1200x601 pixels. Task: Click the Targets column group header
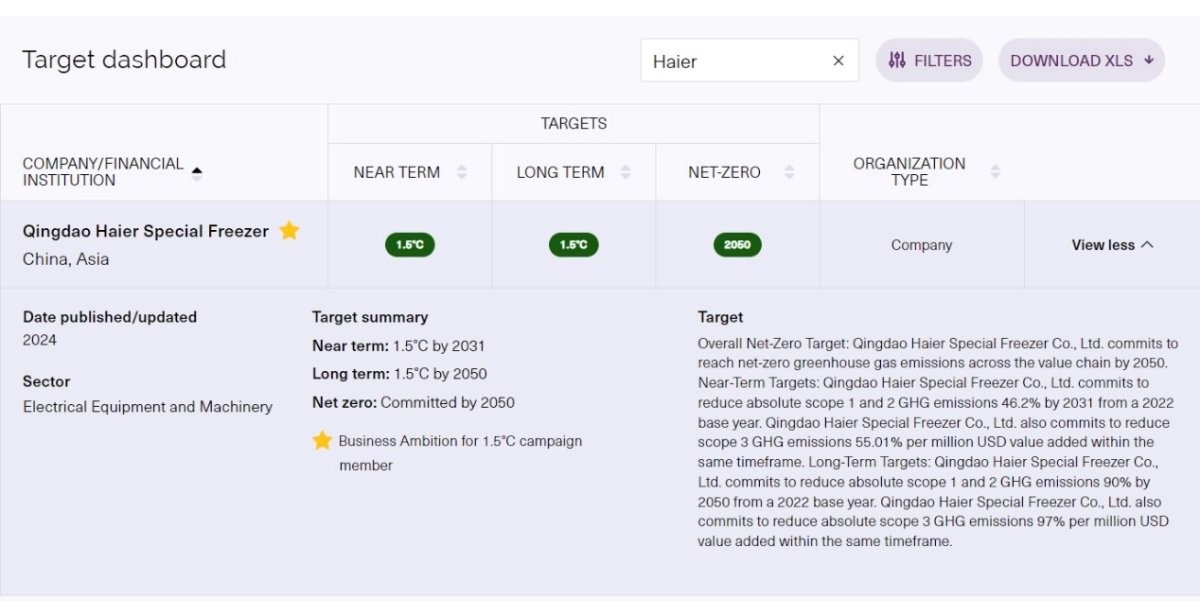(574, 124)
